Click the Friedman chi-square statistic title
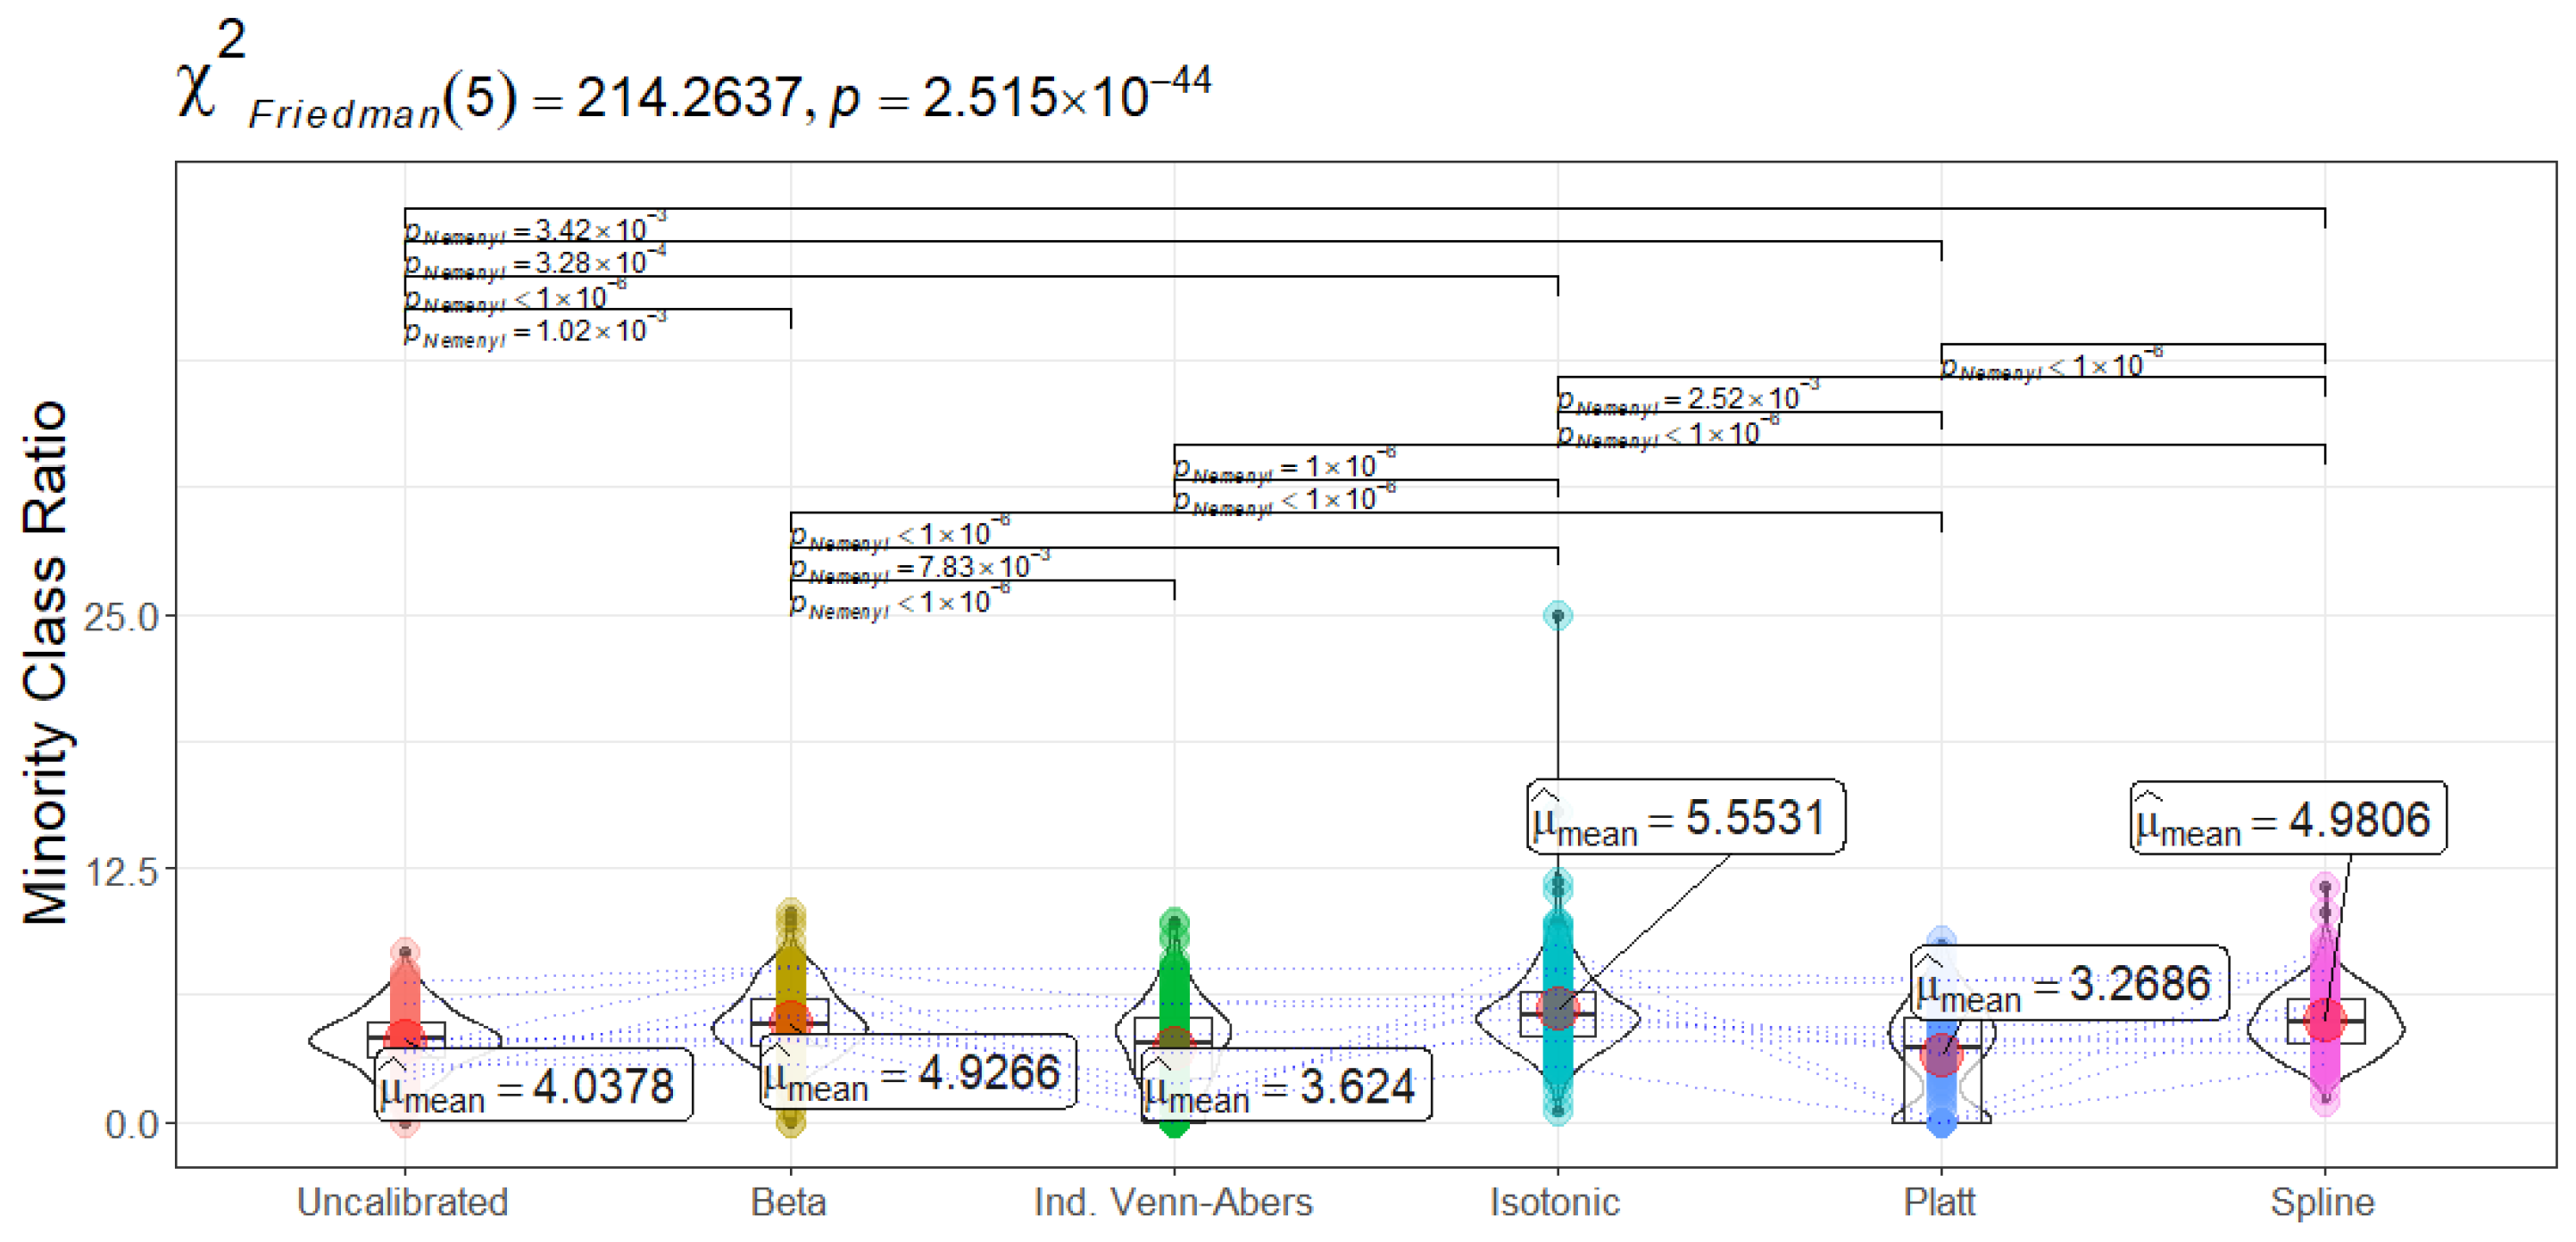This screenshot has width=2576, height=1242. (x=690, y=90)
